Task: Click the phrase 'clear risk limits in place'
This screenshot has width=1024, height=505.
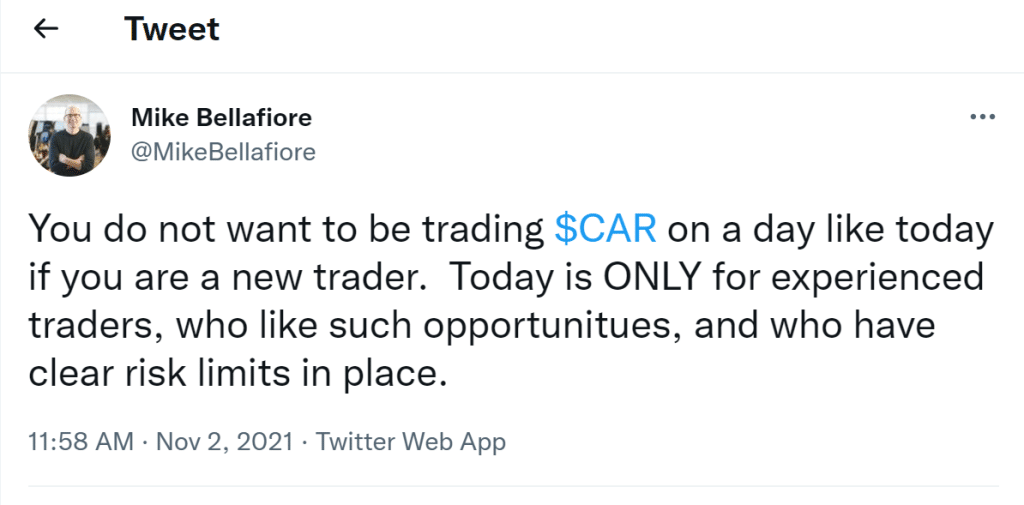Action: pos(235,373)
